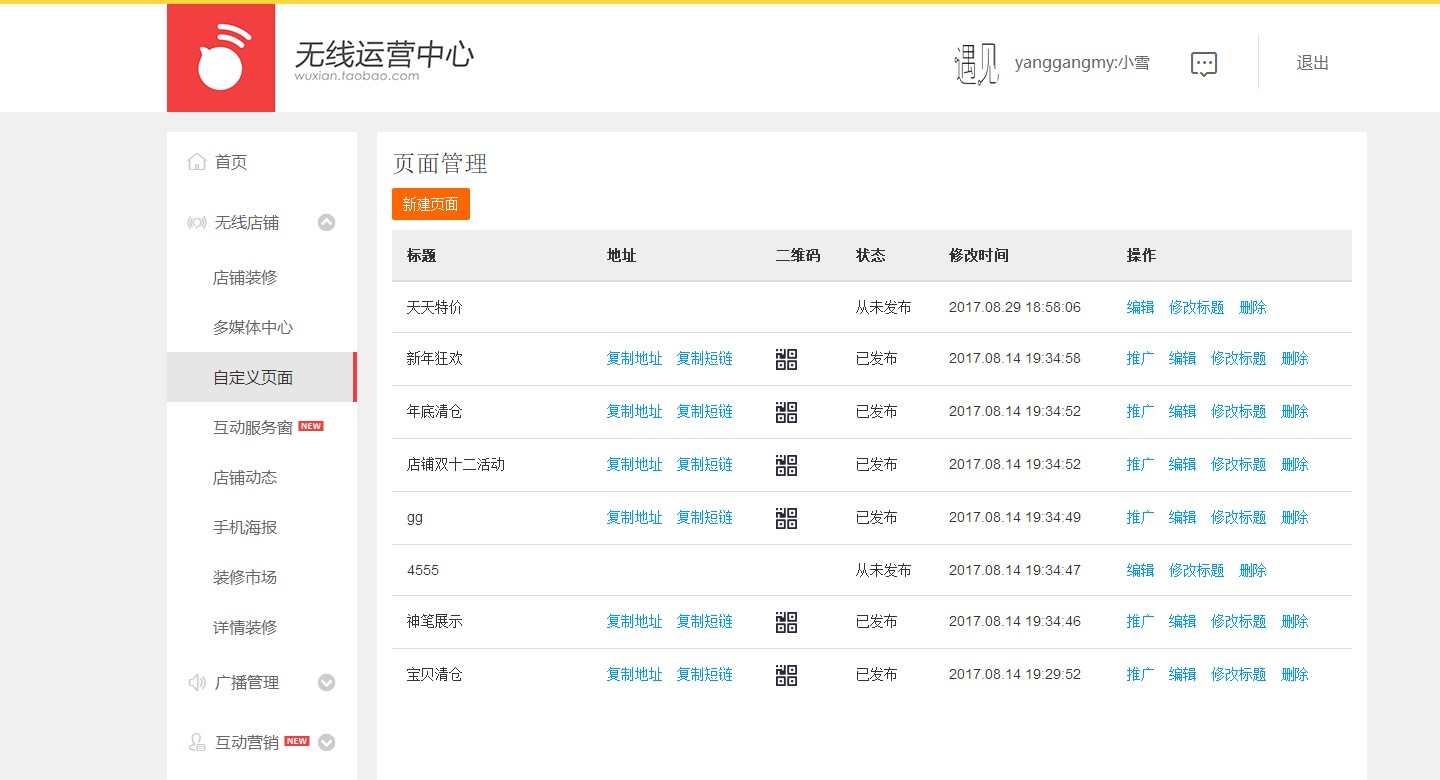Click the QR code icon in gg row
This screenshot has height=780, width=1440.
(x=786, y=518)
